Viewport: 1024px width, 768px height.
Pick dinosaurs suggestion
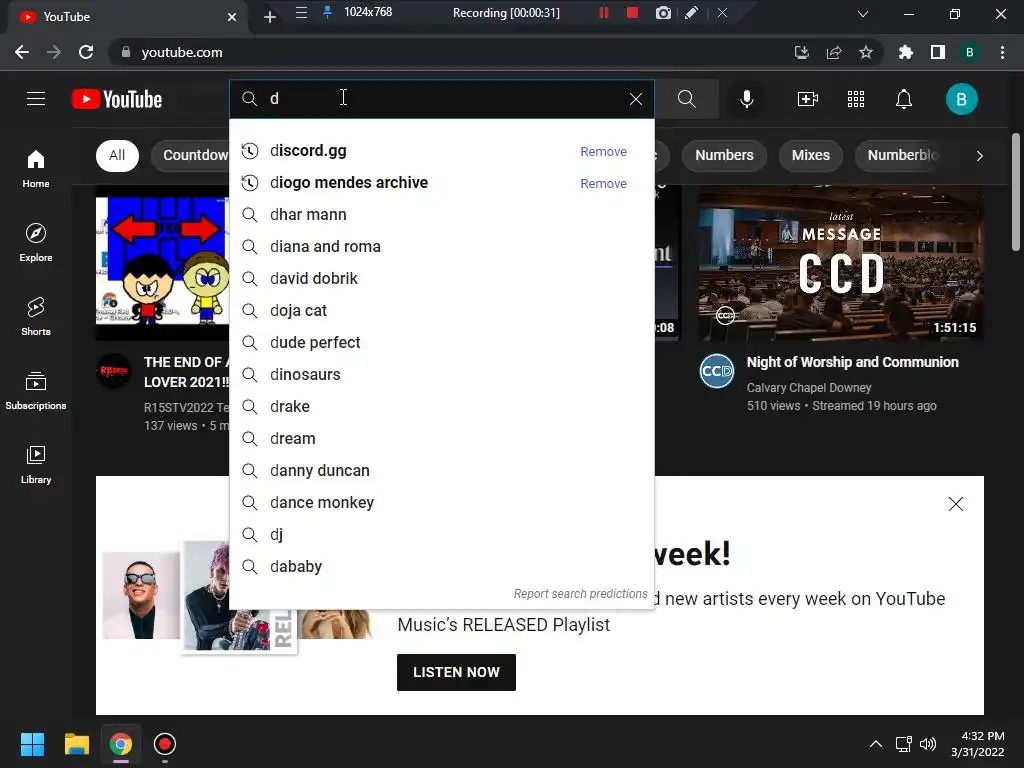441,375
